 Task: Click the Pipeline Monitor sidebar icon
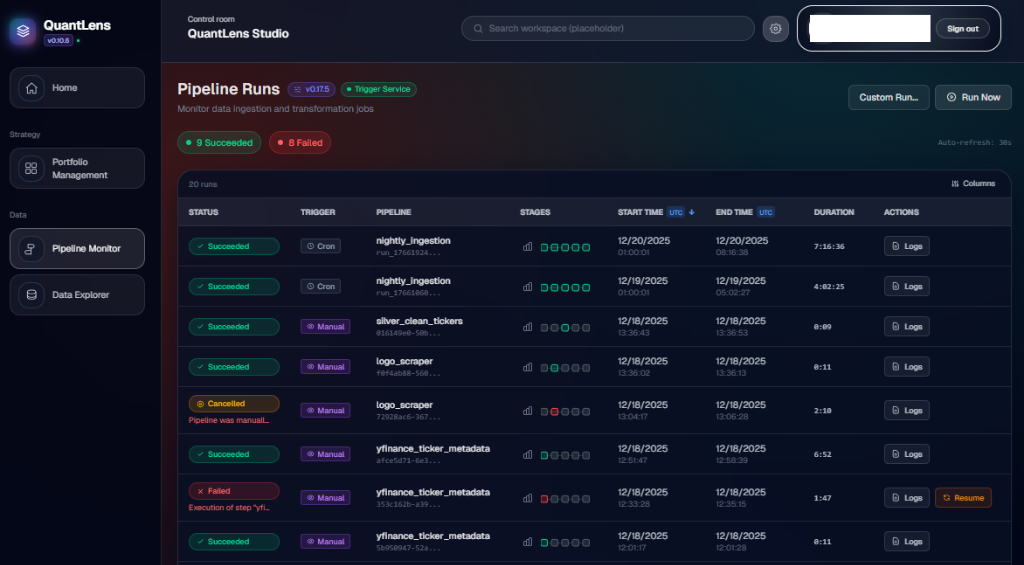(x=32, y=249)
